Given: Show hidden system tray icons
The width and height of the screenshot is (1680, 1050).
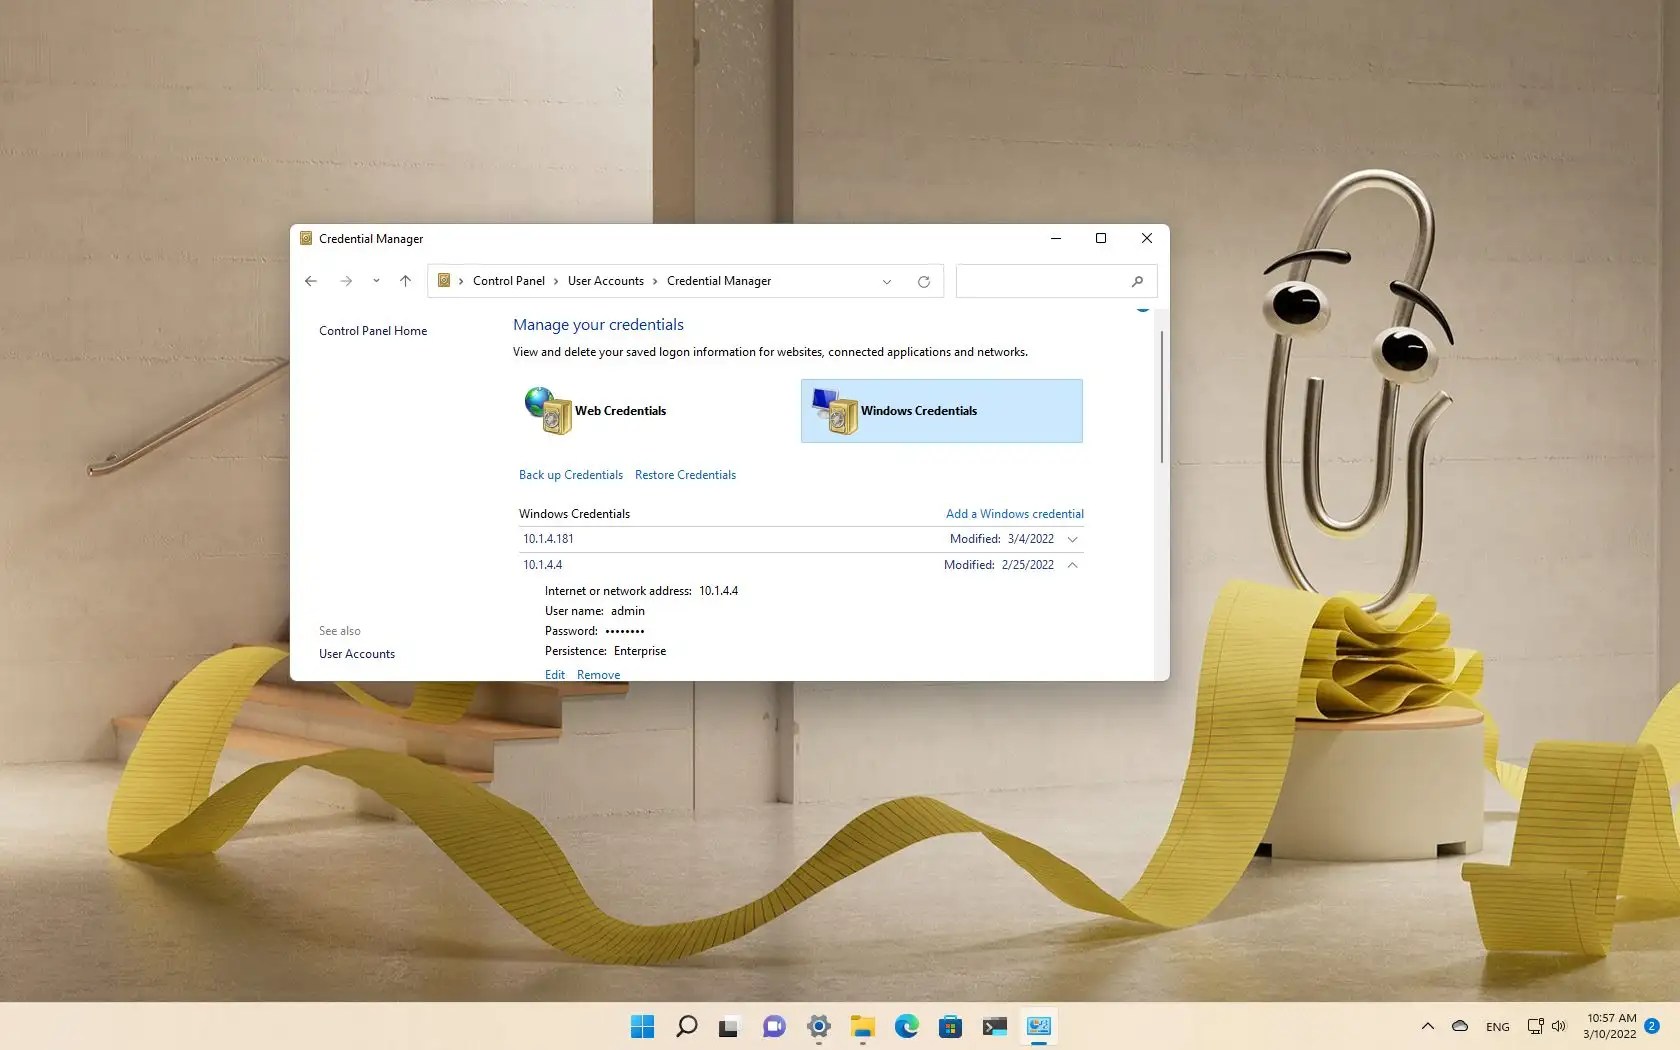Looking at the screenshot, I should tap(1428, 1026).
